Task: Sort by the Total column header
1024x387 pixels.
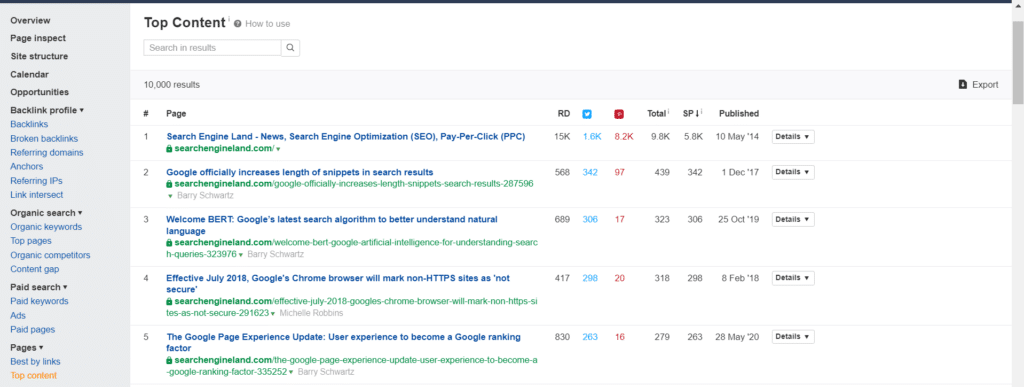Action: [x=657, y=114]
